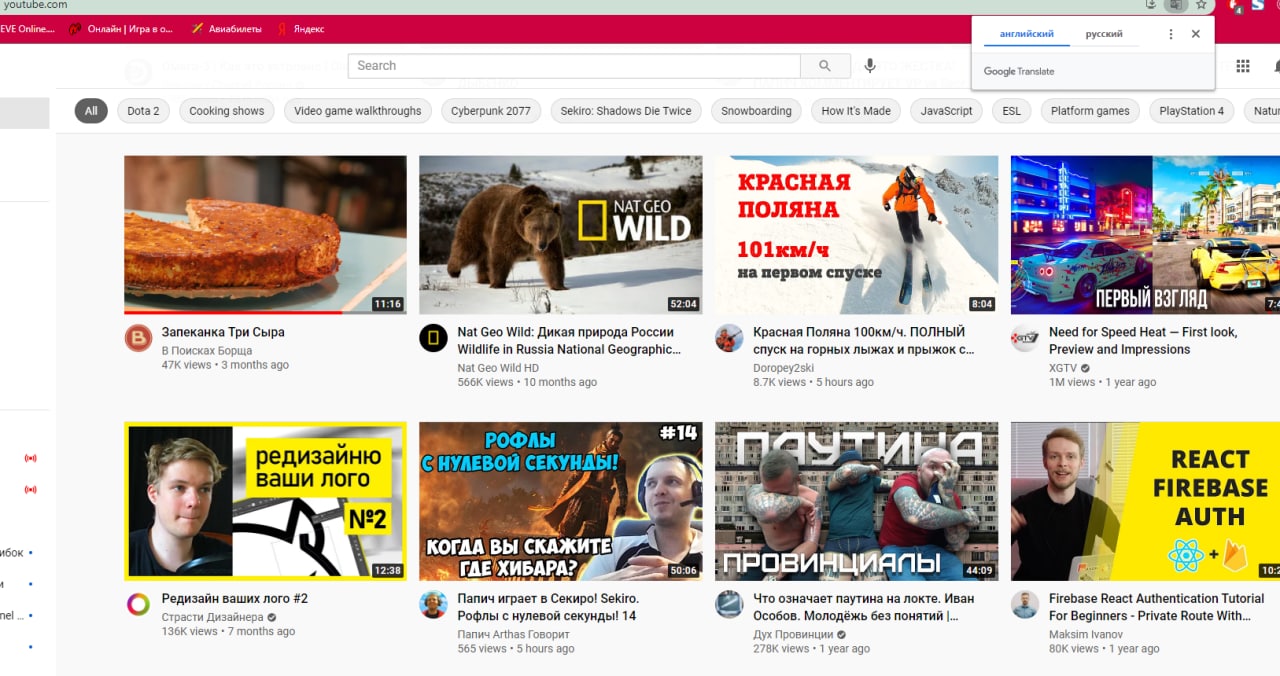Screen dimensions: 1280x676
Task: Filter by JavaScript chip
Action: click(x=947, y=111)
